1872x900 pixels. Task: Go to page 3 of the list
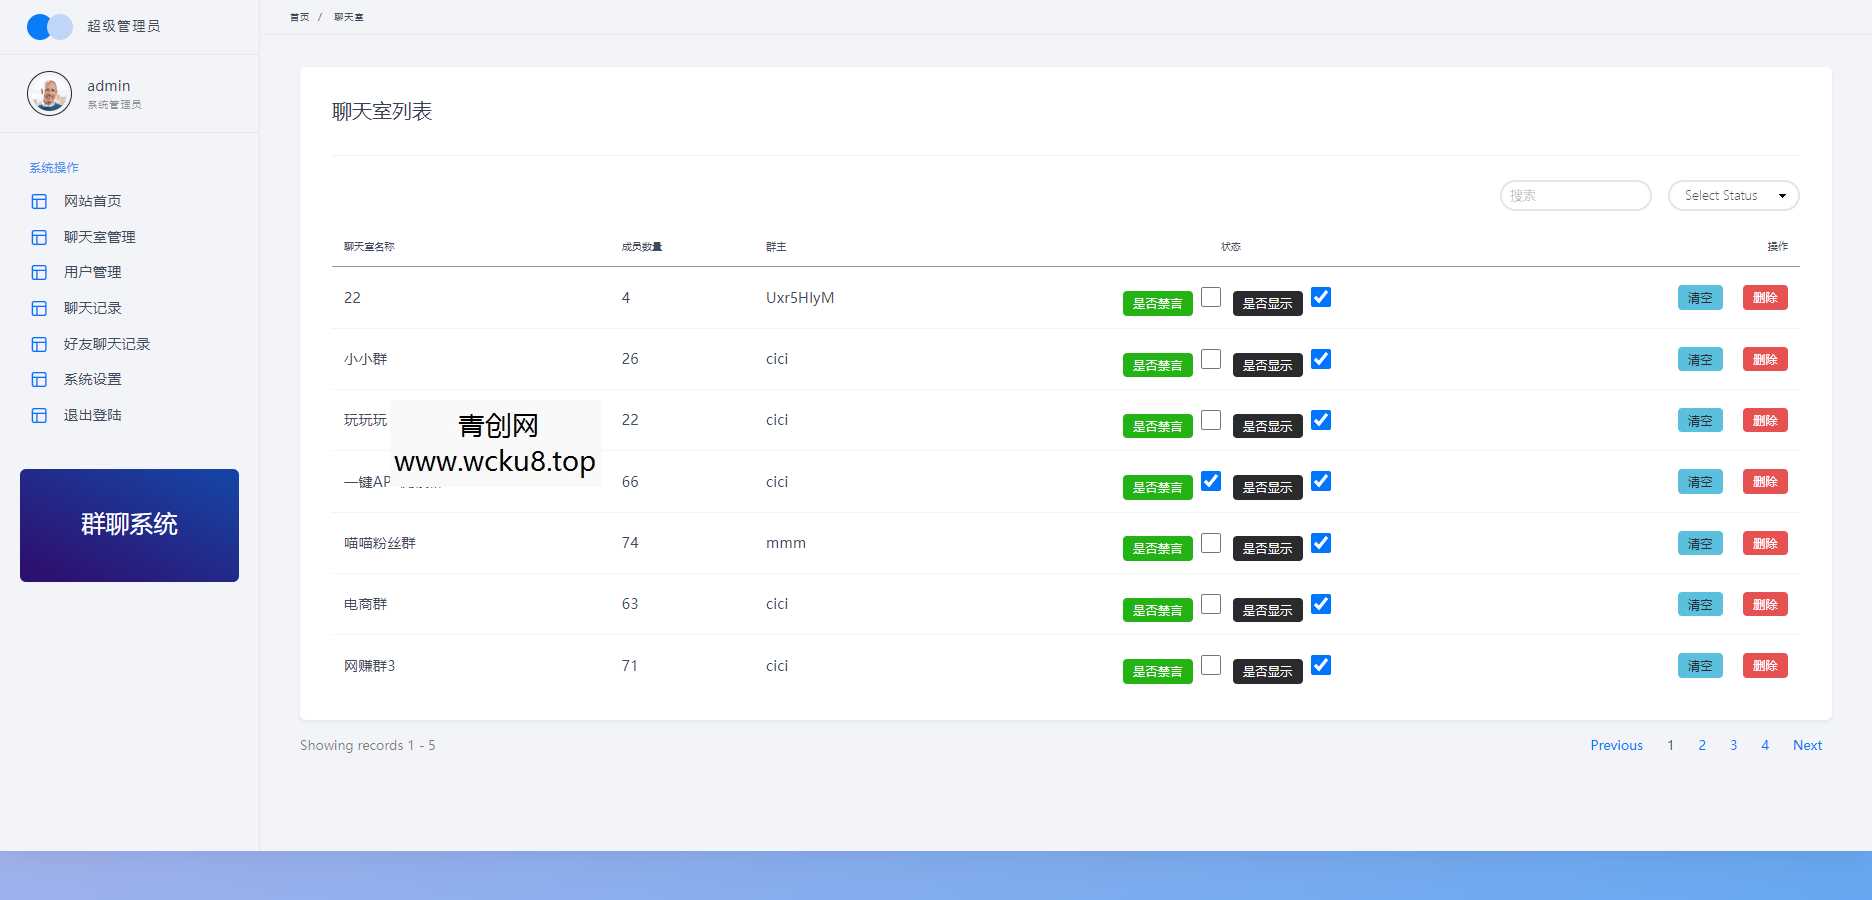coord(1733,745)
